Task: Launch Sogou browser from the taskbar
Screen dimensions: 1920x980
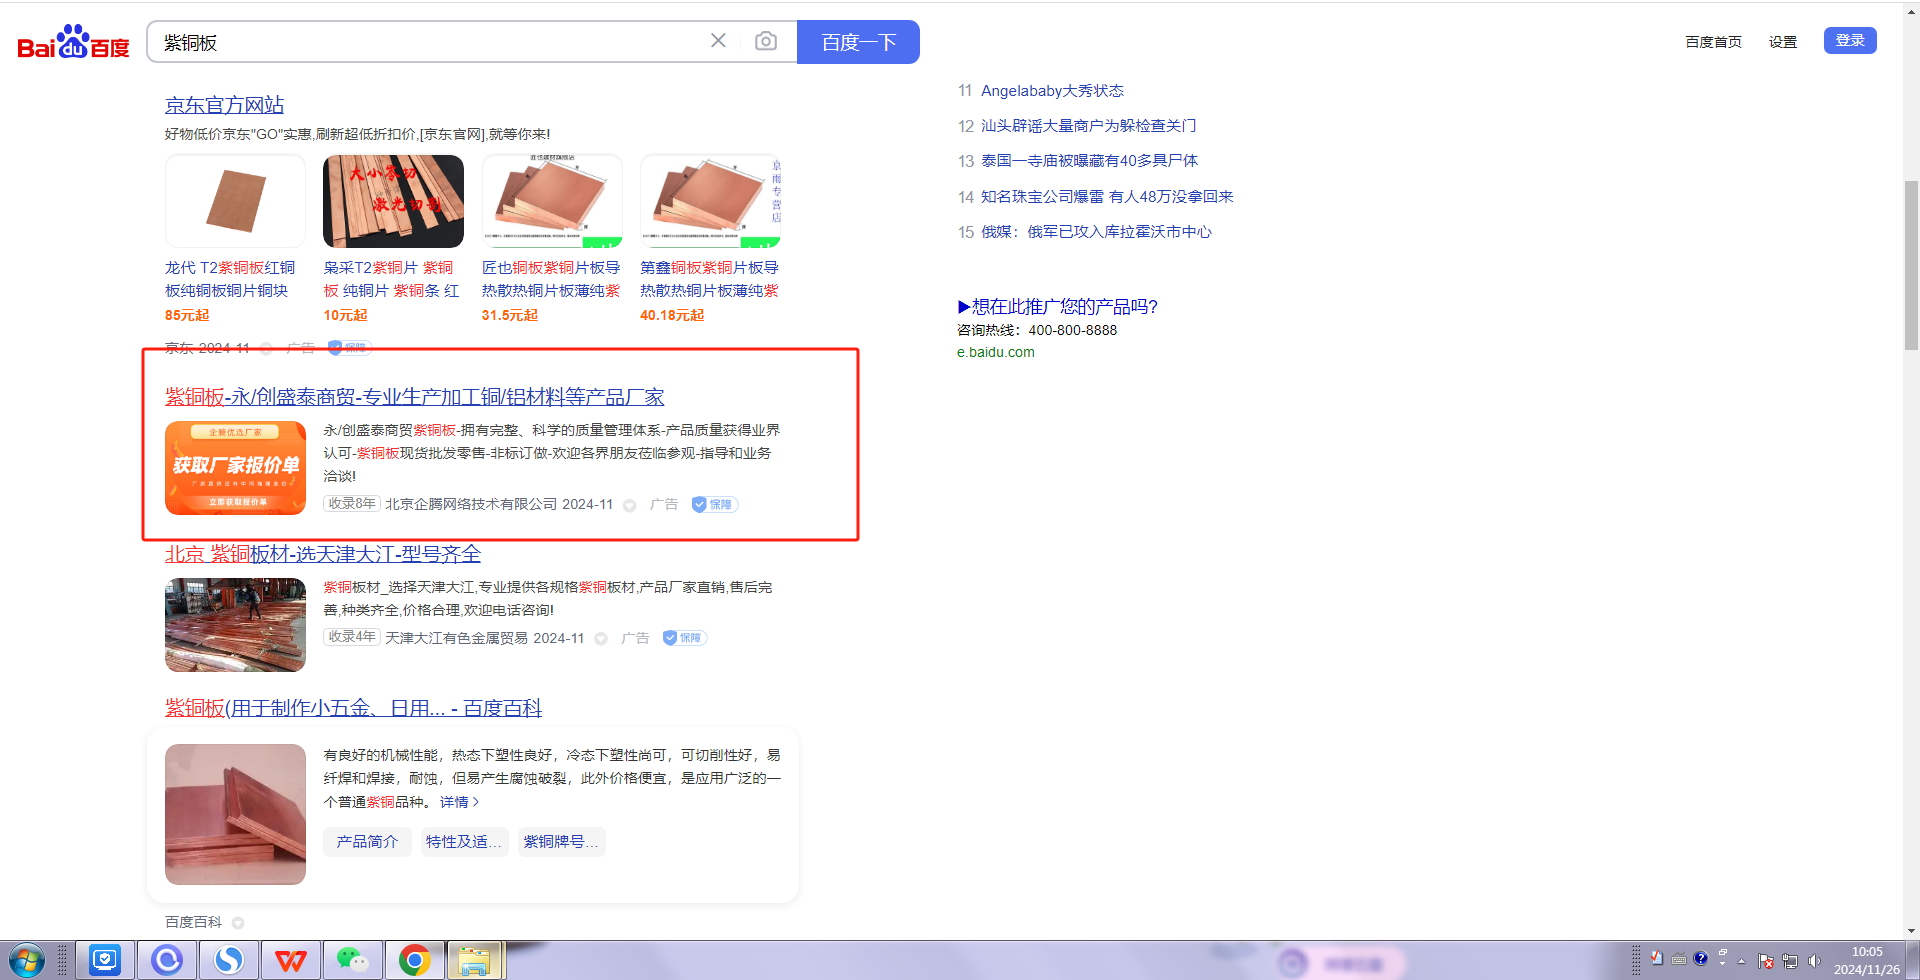Action: click(229, 961)
